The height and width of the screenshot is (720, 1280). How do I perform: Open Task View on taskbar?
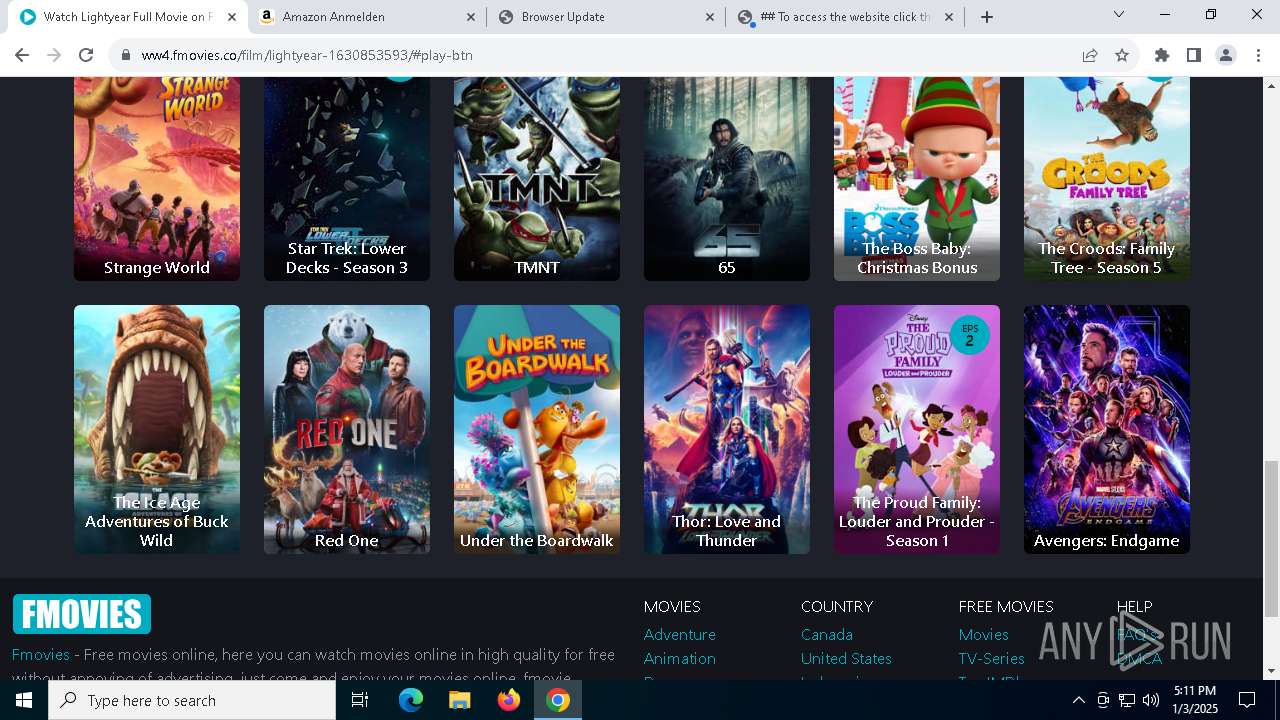(x=360, y=700)
